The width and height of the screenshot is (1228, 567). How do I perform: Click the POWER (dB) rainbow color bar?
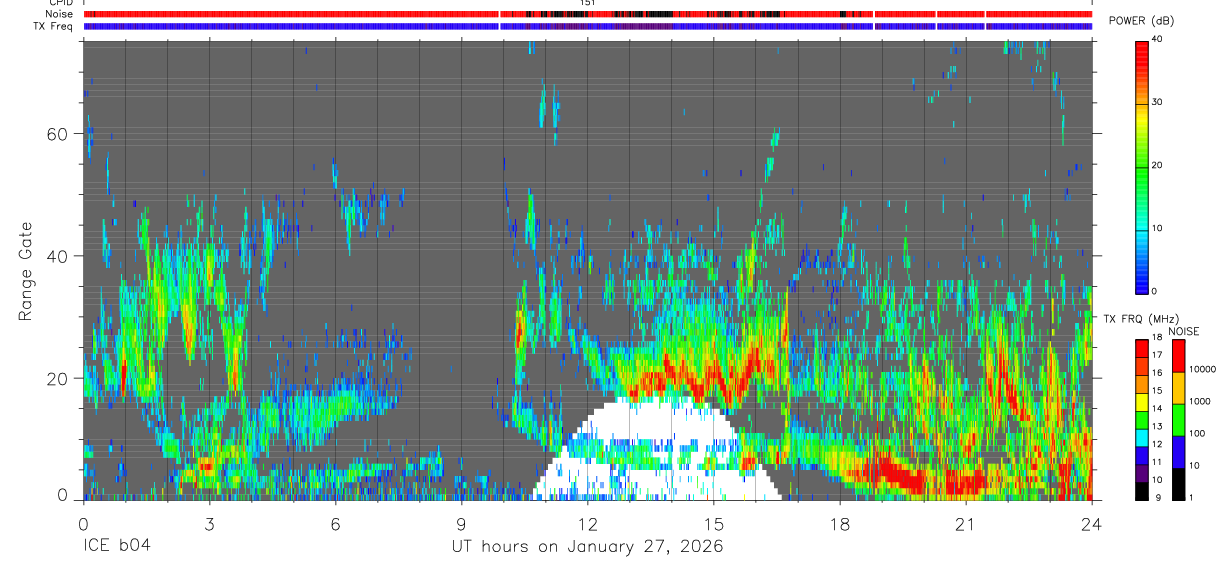(x=1142, y=166)
